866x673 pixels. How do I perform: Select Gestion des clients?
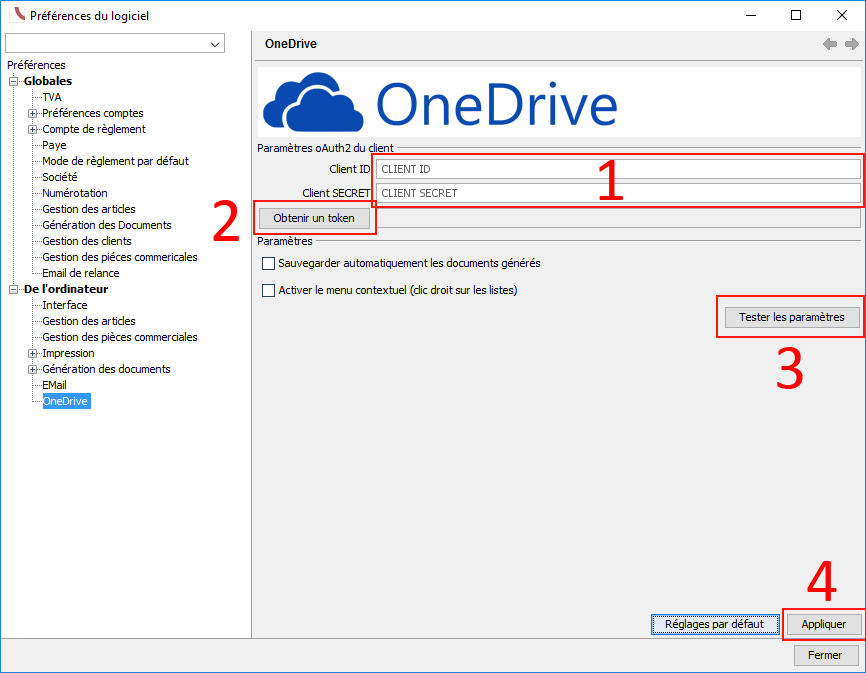[x=87, y=241]
